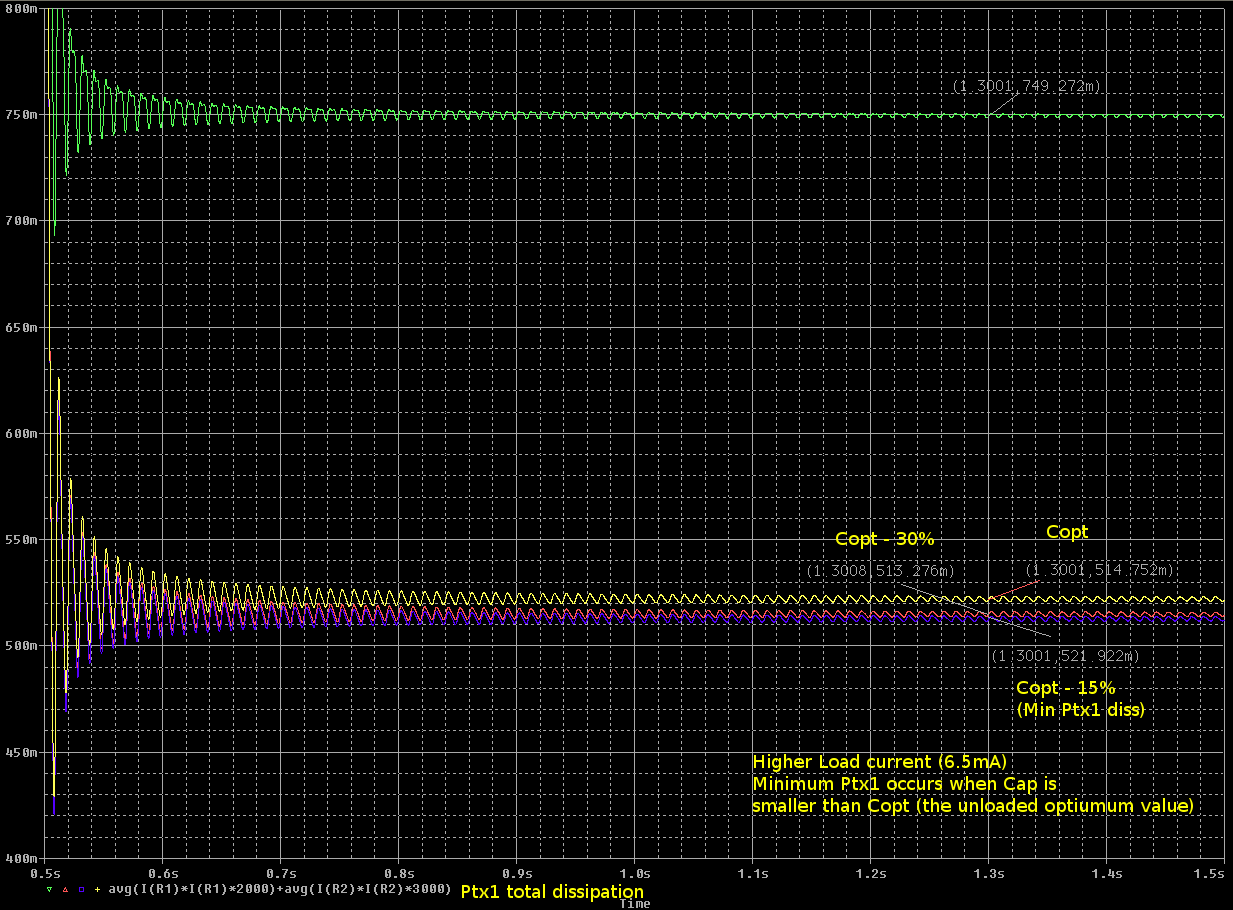Click the green triangle trace symbol in legend
1233x910 pixels.
[49, 889]
